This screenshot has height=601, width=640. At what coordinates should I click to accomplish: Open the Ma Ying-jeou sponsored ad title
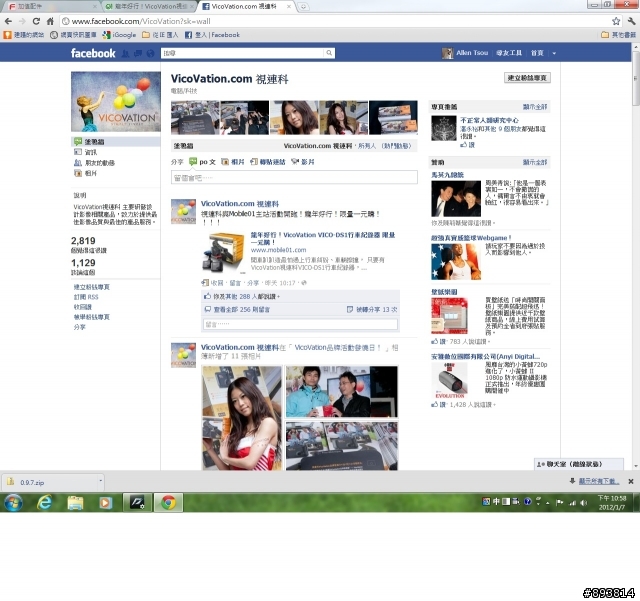[x=447, y=175]
